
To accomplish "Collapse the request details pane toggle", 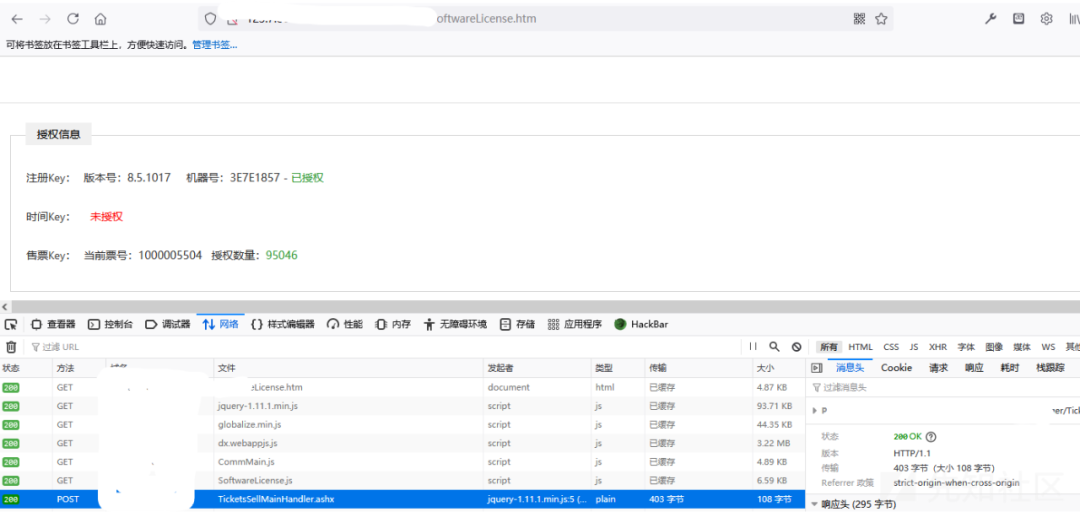I will [x=816, y=368].
